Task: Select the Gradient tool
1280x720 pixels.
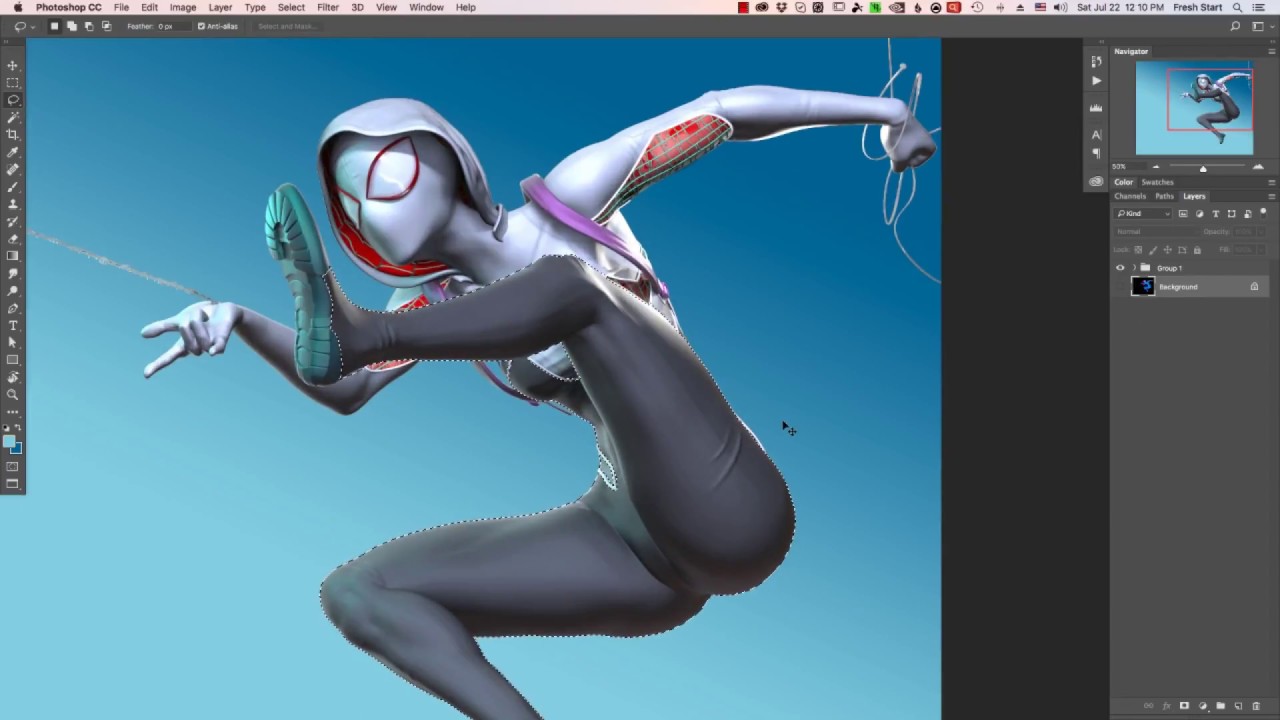Action: click(x=13, y=256)
